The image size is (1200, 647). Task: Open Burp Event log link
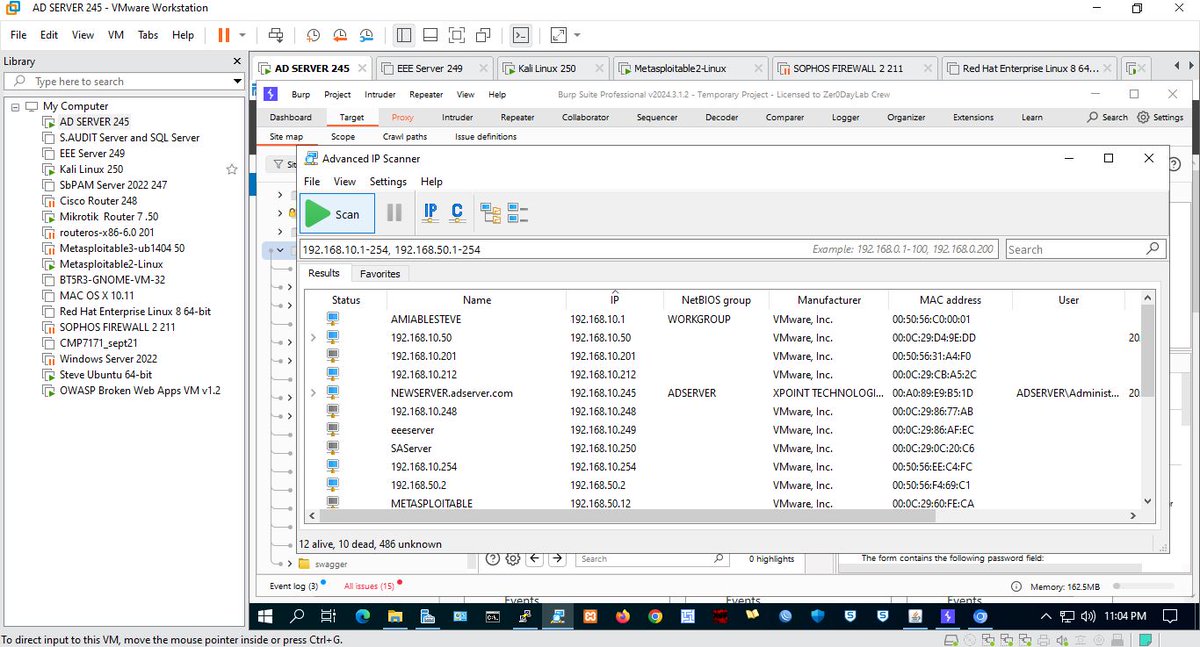tap(294, 586)
